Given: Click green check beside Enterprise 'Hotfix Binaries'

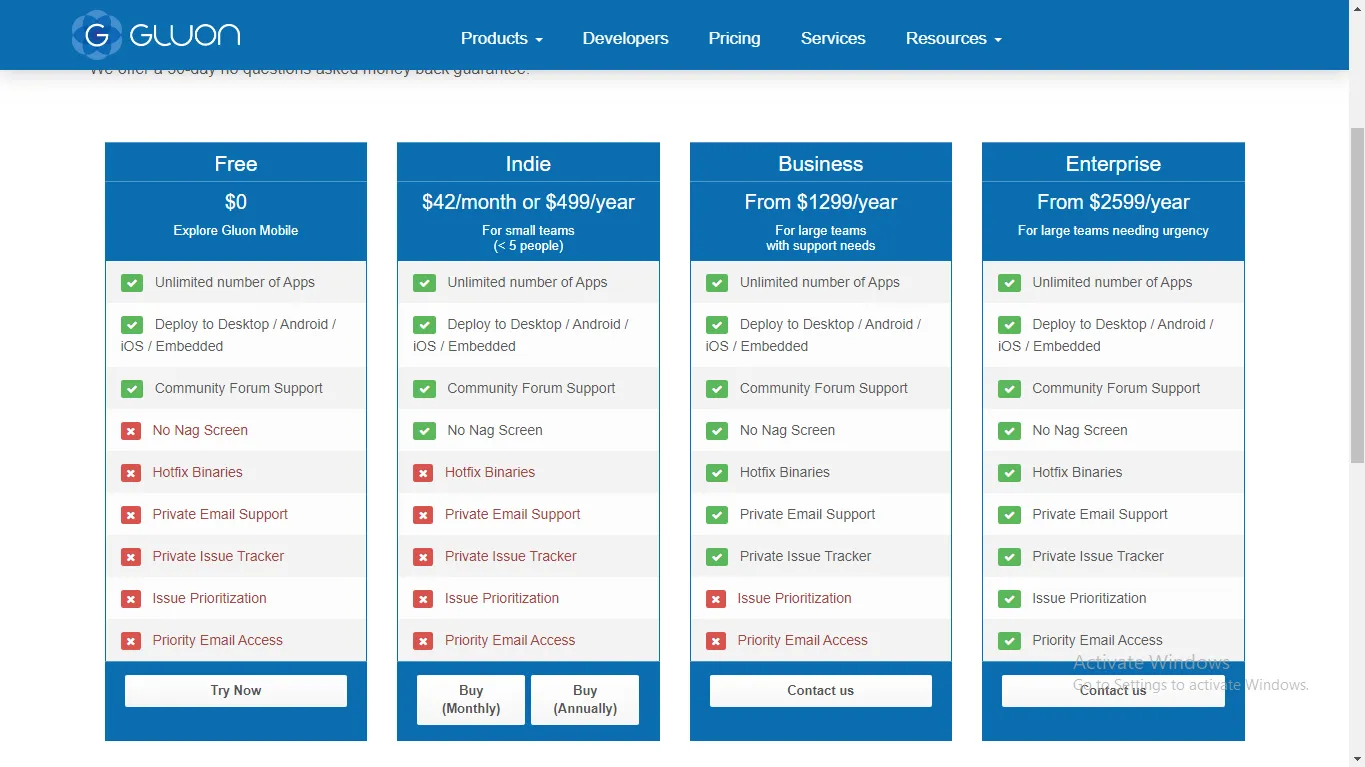Looking at the screenshot, I should click(1009, 473).
